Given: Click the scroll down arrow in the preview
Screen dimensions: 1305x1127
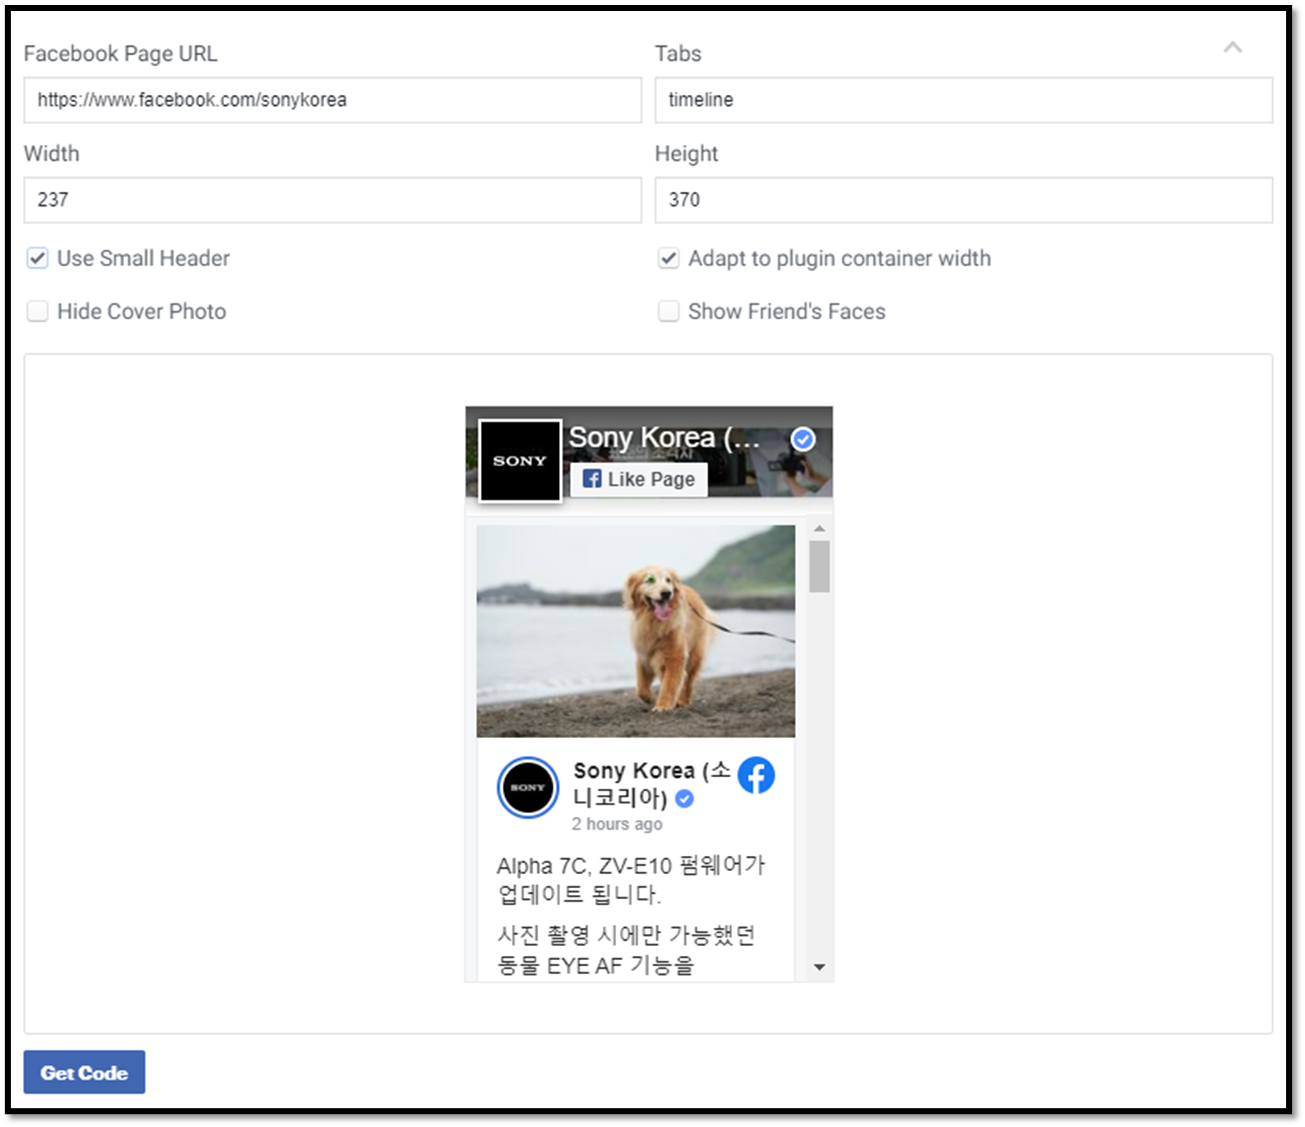Looking at the screenshot, I should (819, 967).
